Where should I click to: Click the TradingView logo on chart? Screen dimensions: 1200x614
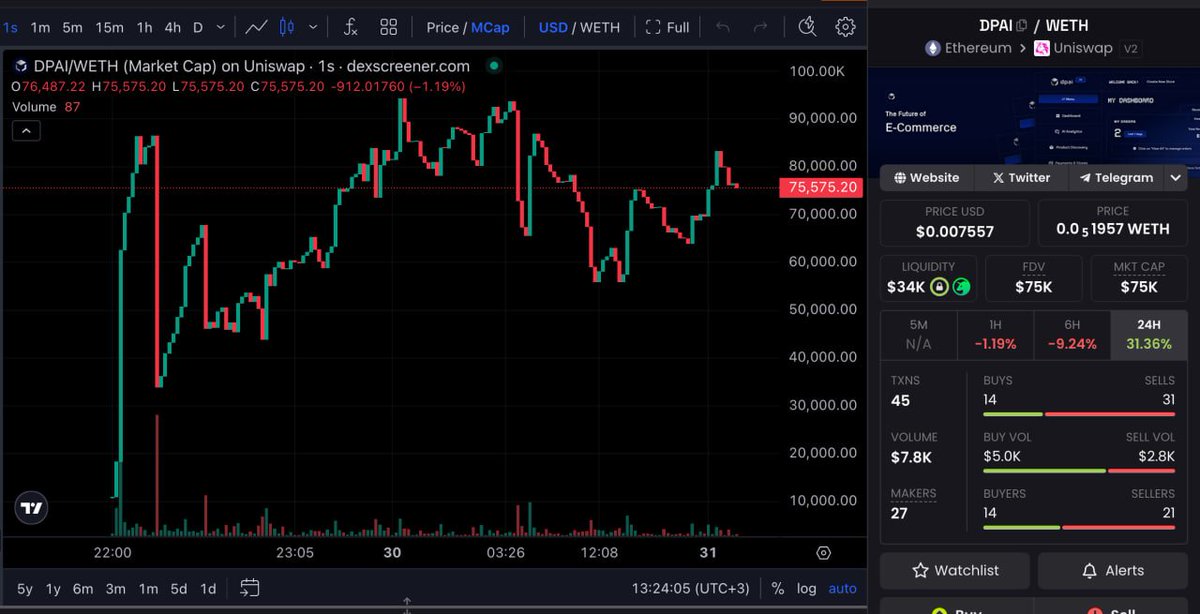tap(32, 508)
